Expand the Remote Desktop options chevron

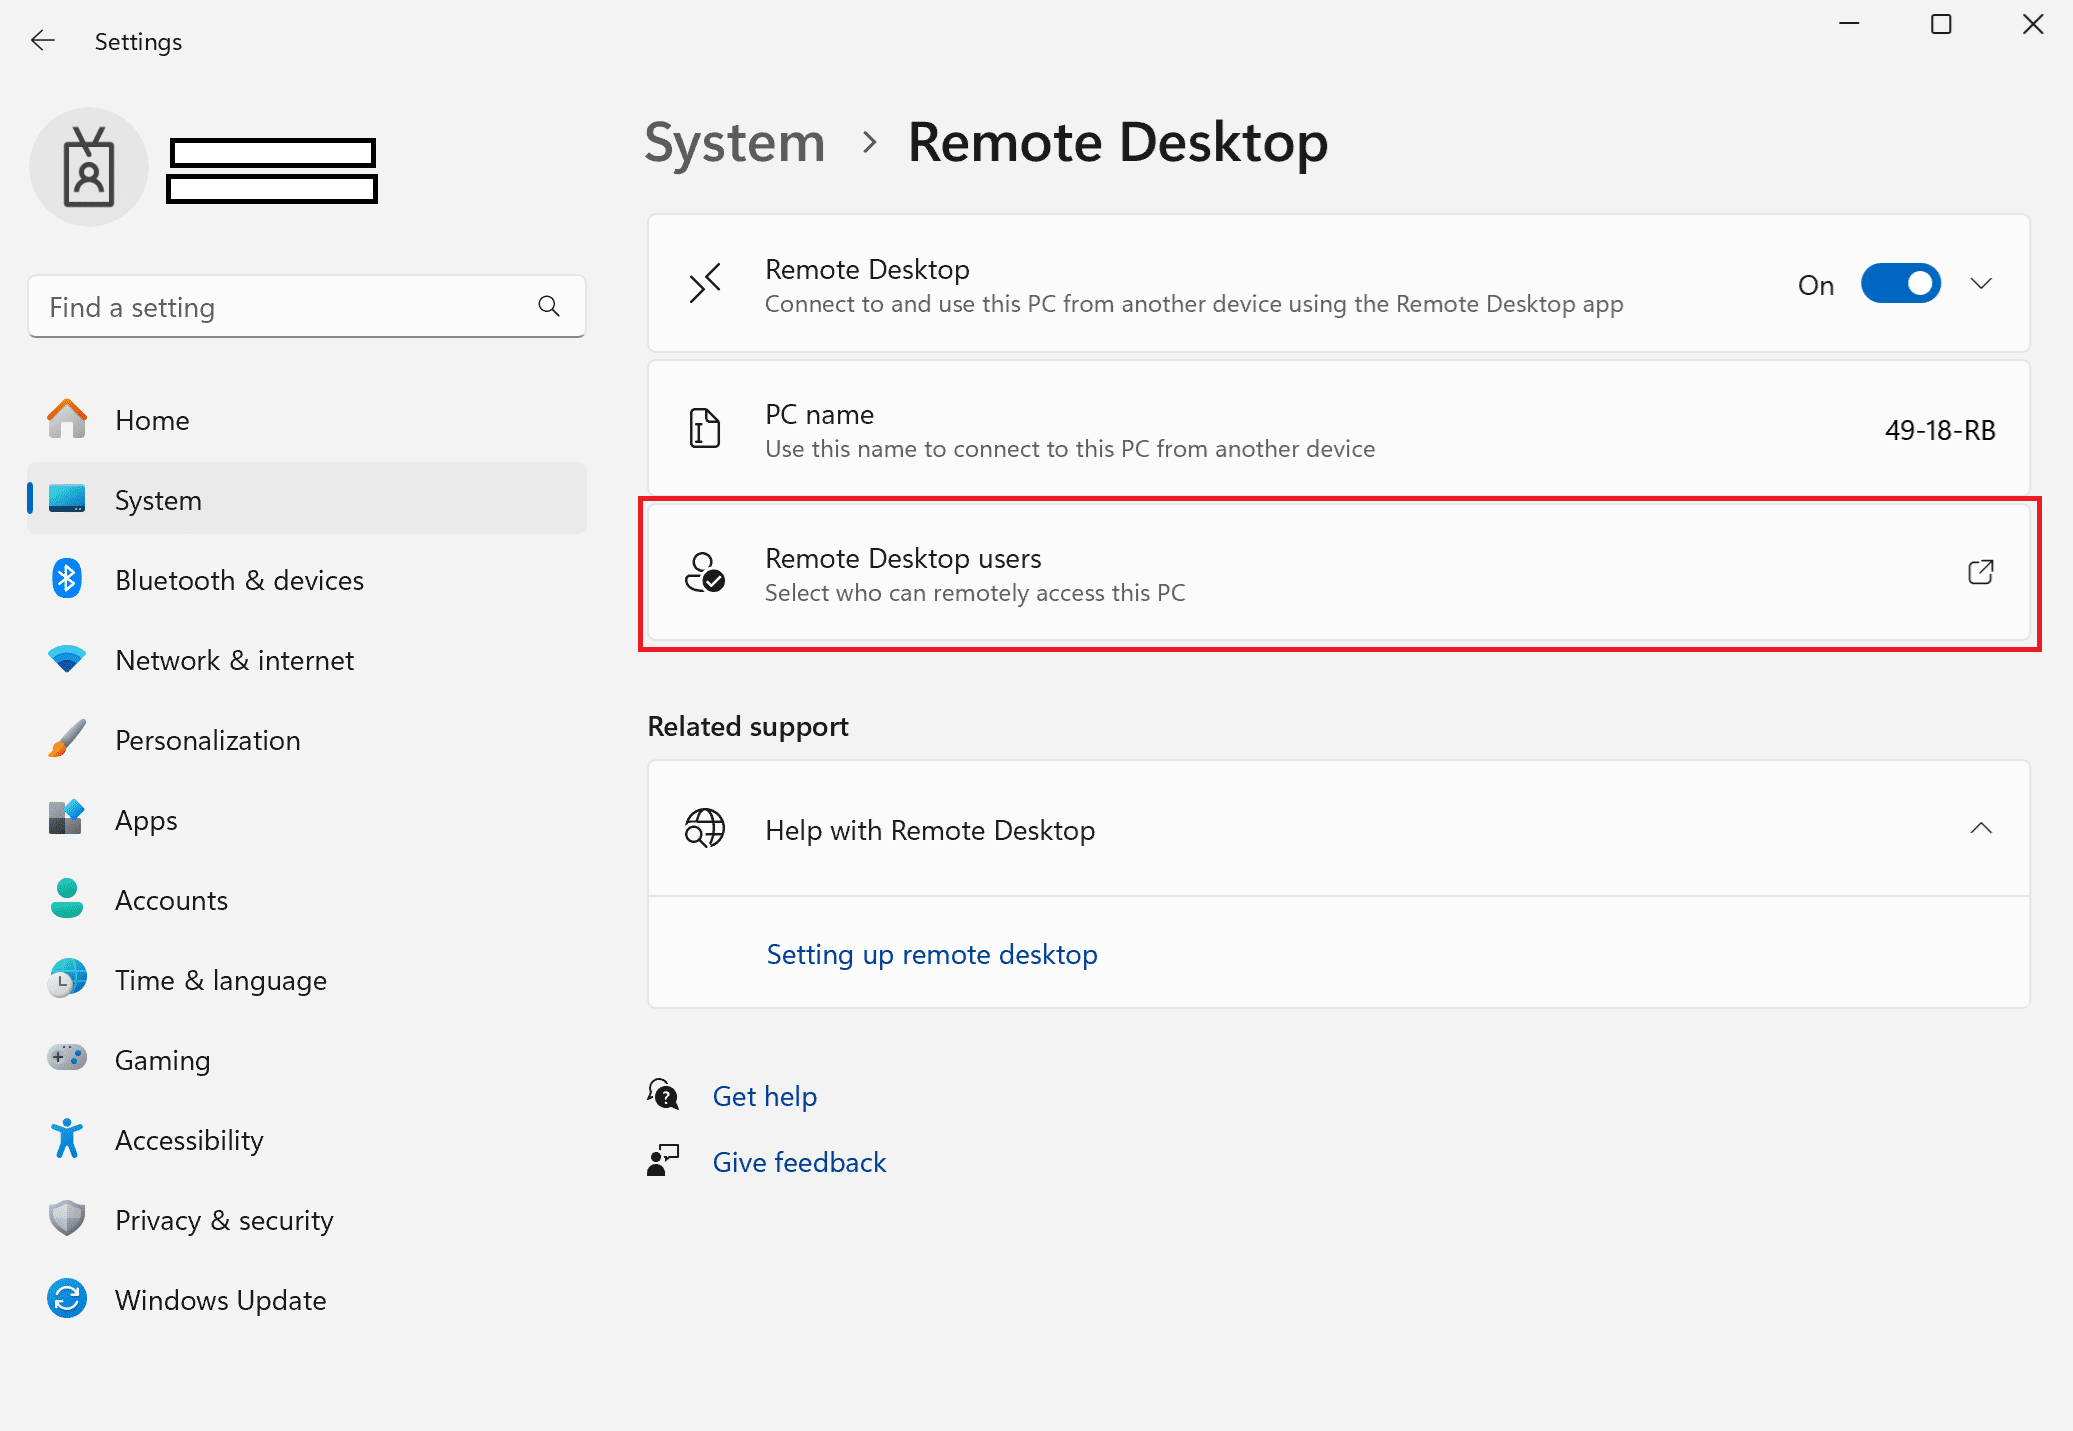coord(1981,284)
